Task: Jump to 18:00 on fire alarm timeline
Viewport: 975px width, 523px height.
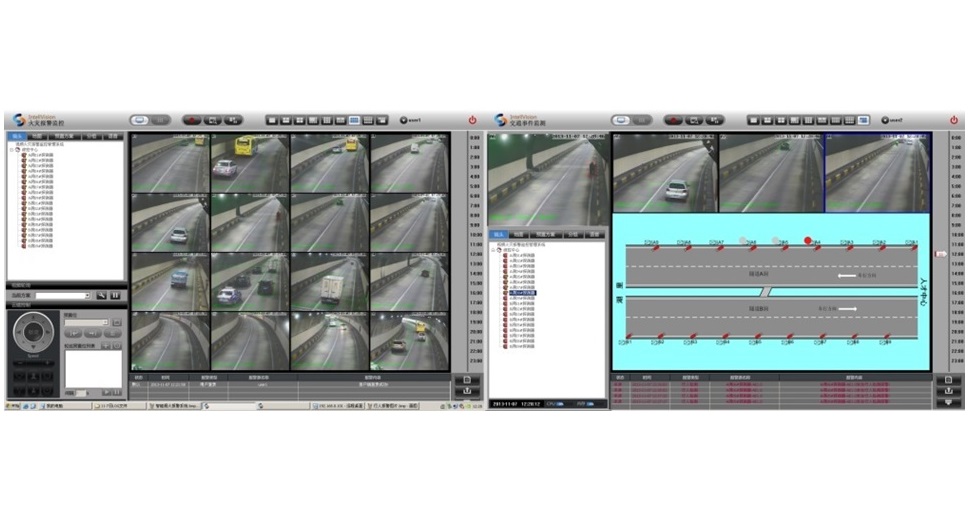Action: (476, 313)
